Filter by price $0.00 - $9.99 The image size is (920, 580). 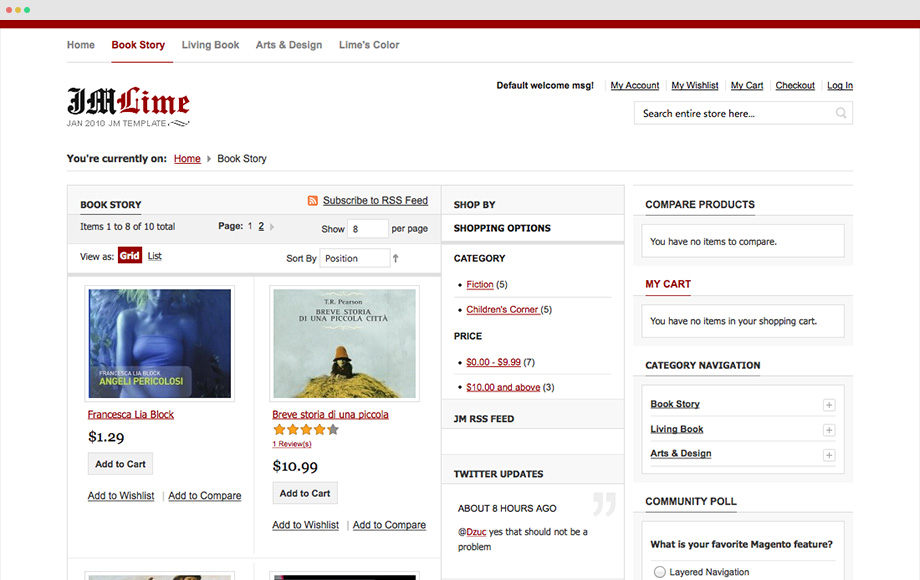493,362
